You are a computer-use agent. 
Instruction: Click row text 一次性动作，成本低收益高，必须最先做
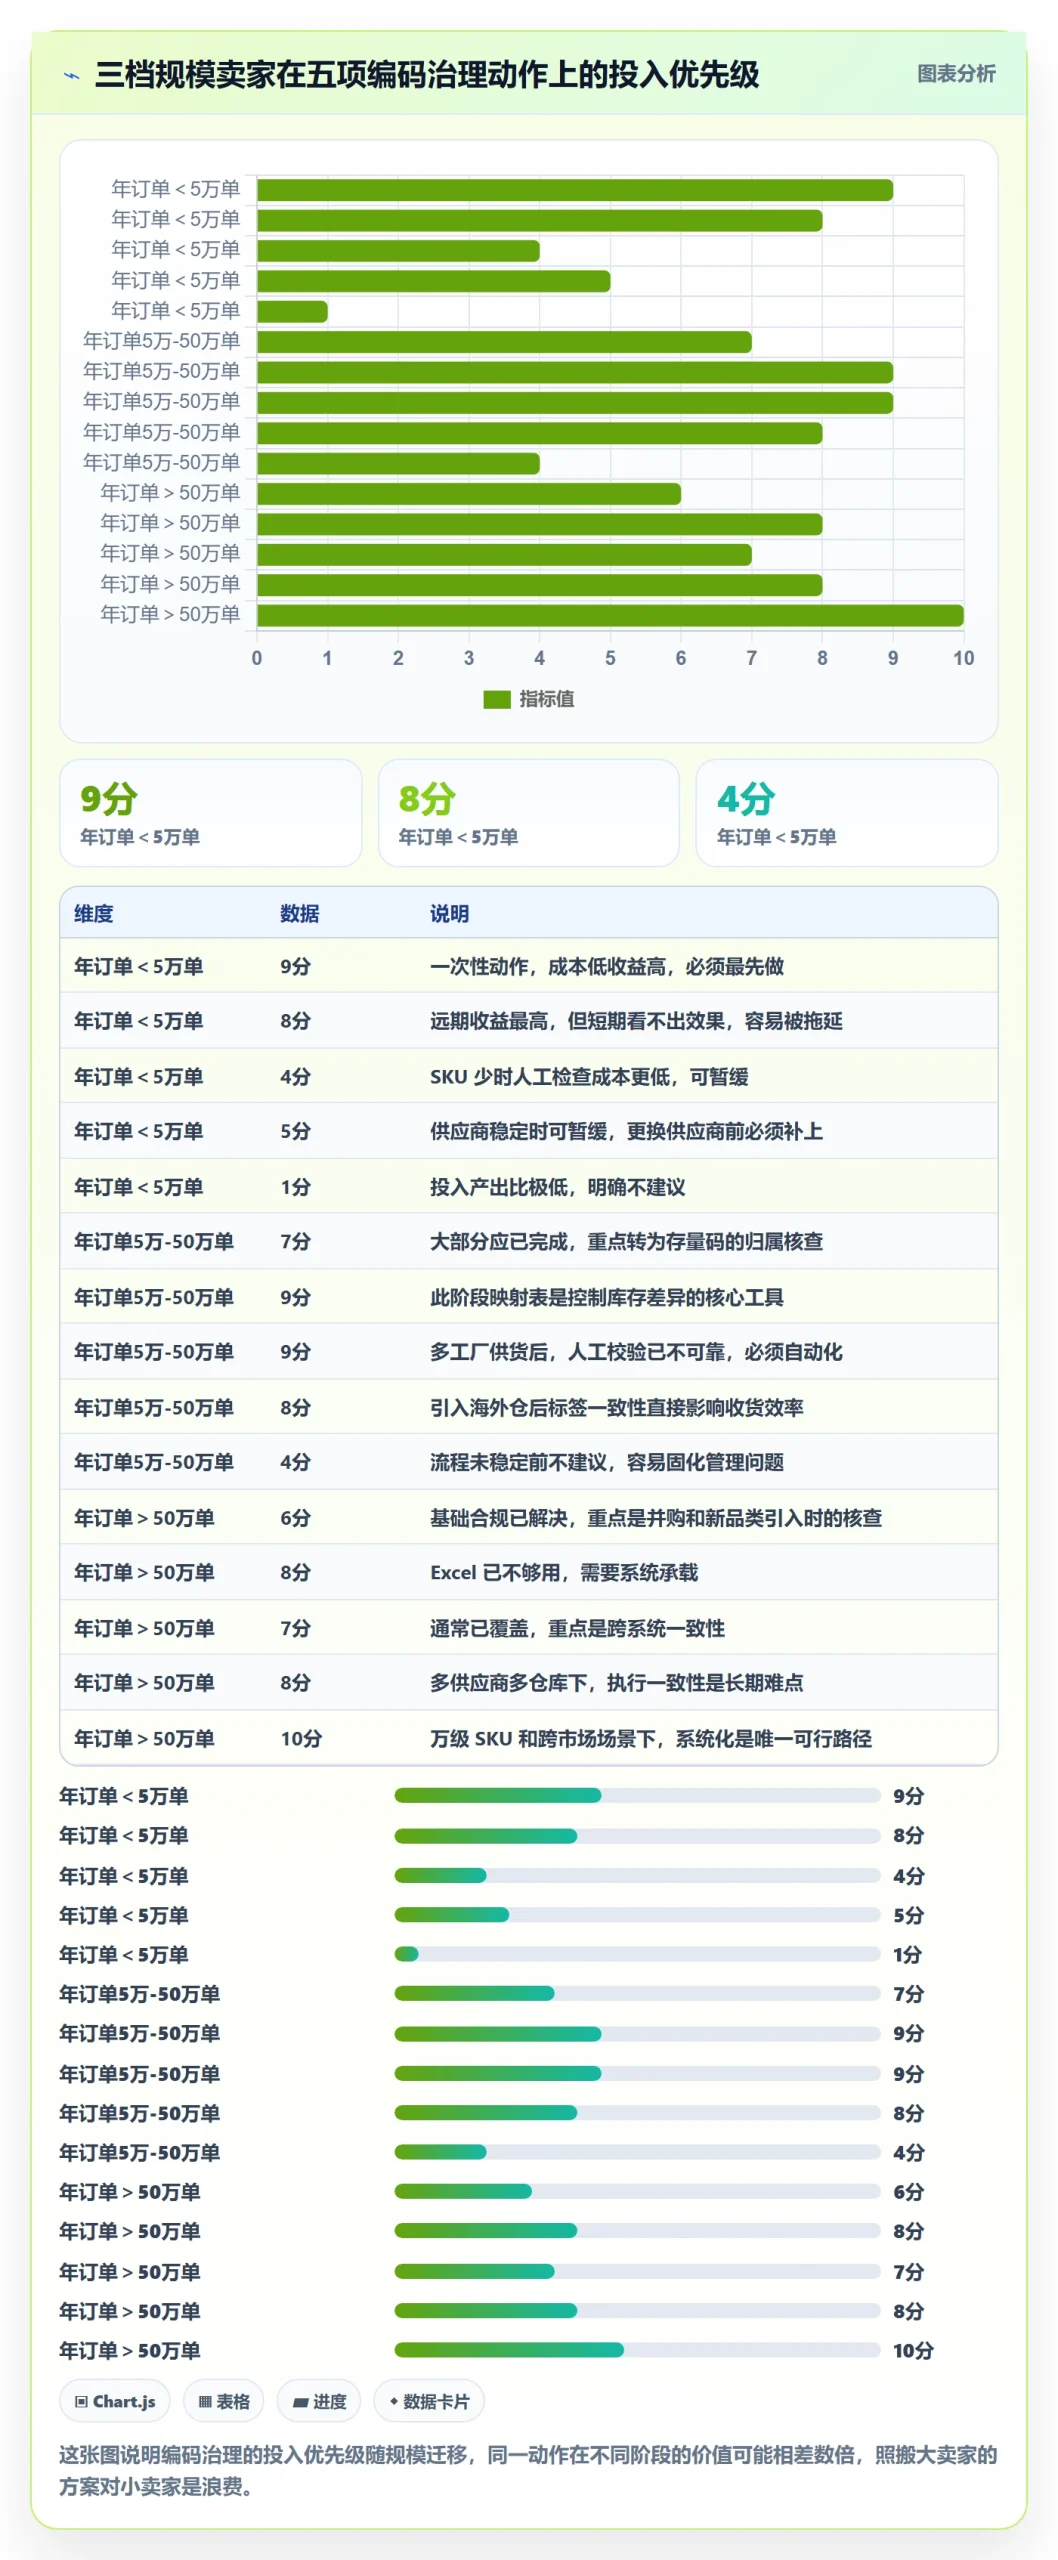pos(607,966)
